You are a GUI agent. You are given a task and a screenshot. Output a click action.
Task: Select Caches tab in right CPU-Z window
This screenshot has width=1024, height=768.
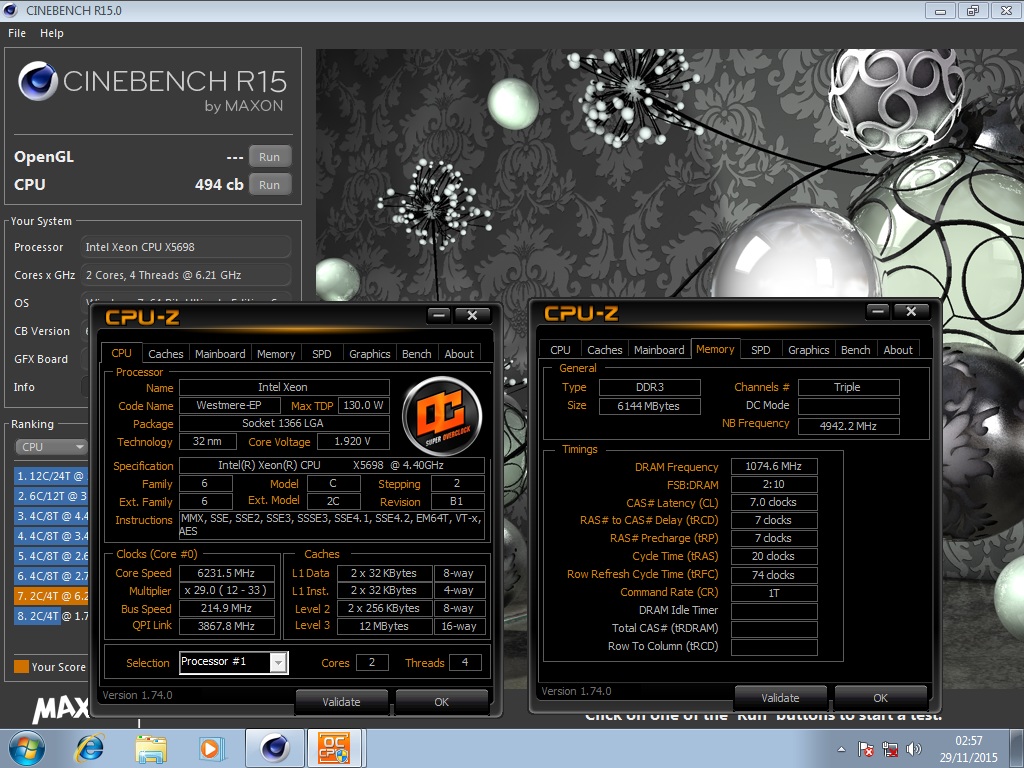point(605,350)
